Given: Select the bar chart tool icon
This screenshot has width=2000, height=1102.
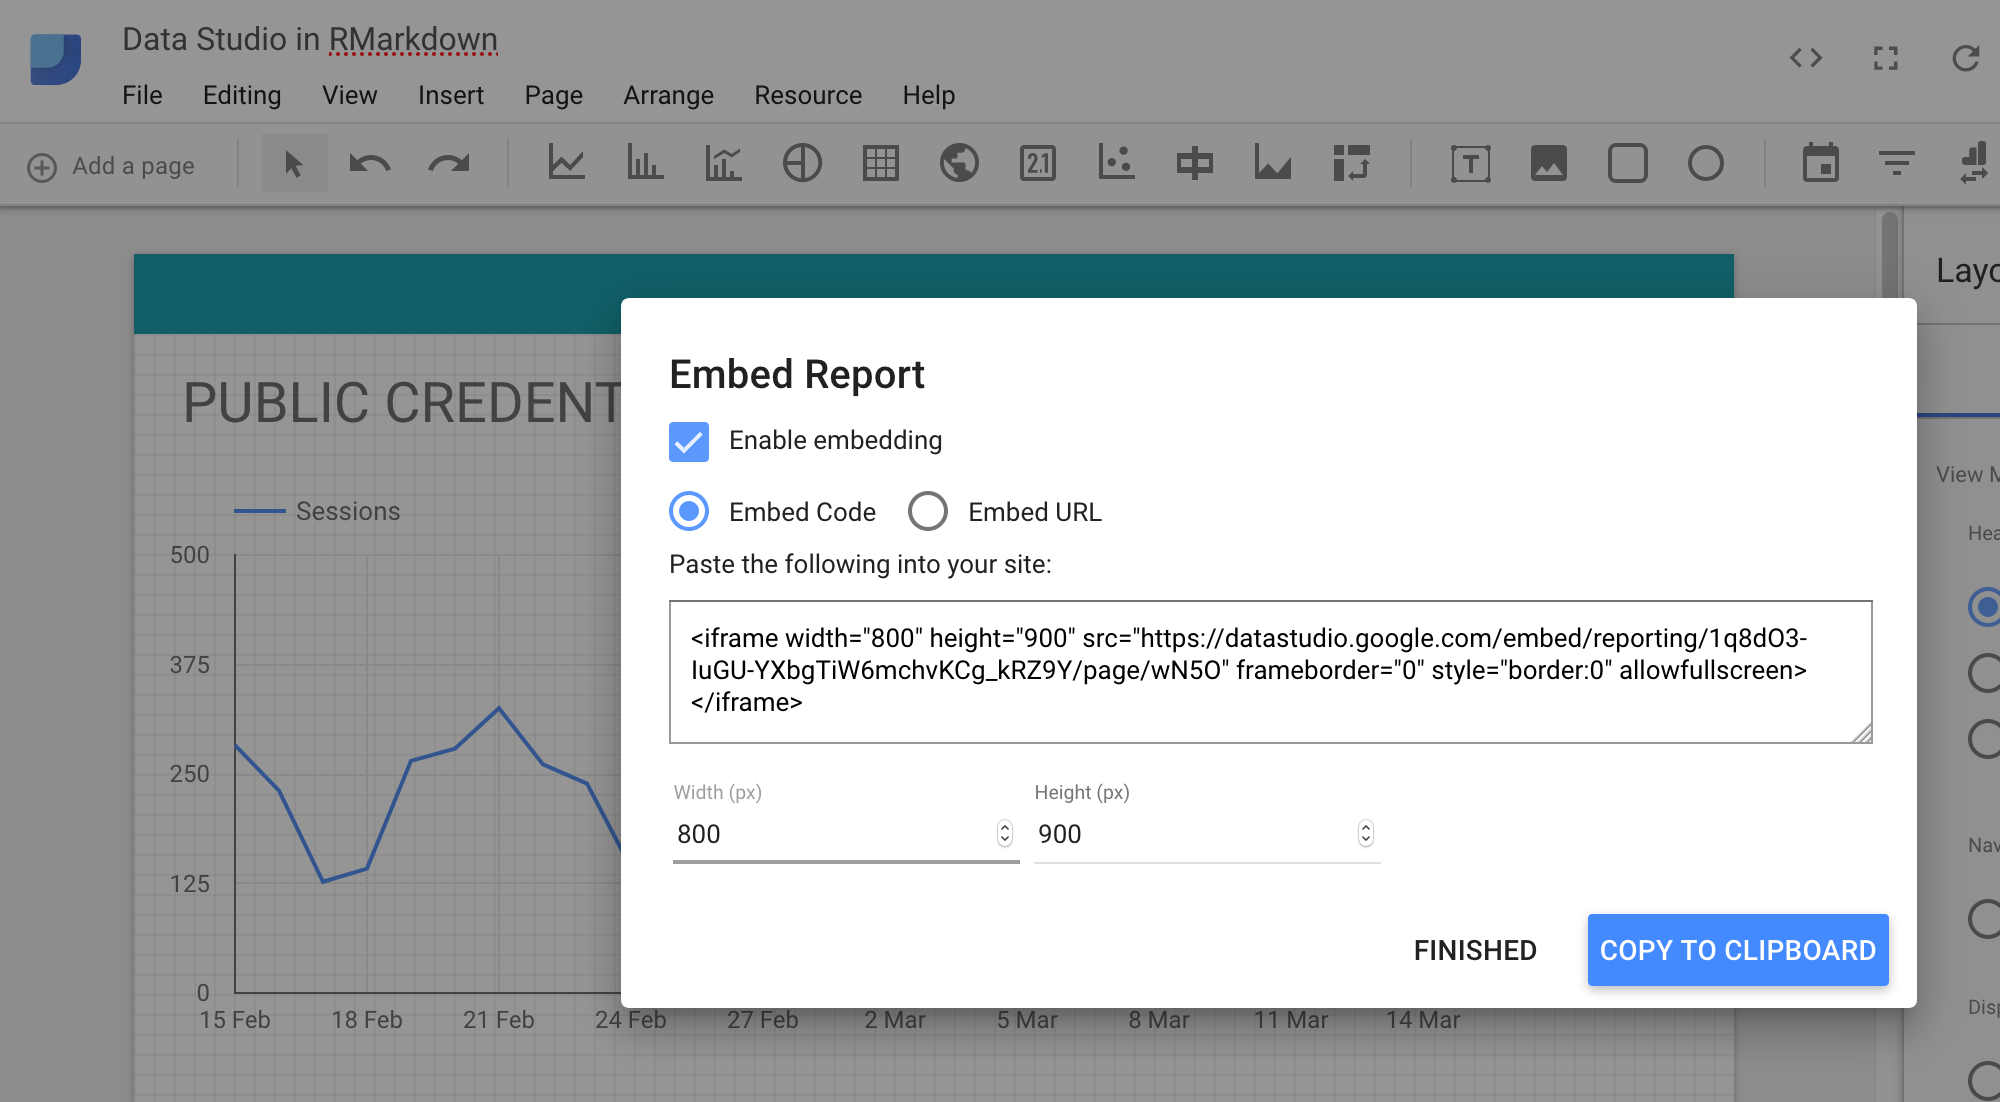Looking at the screenshot, I should click(645, 163).
